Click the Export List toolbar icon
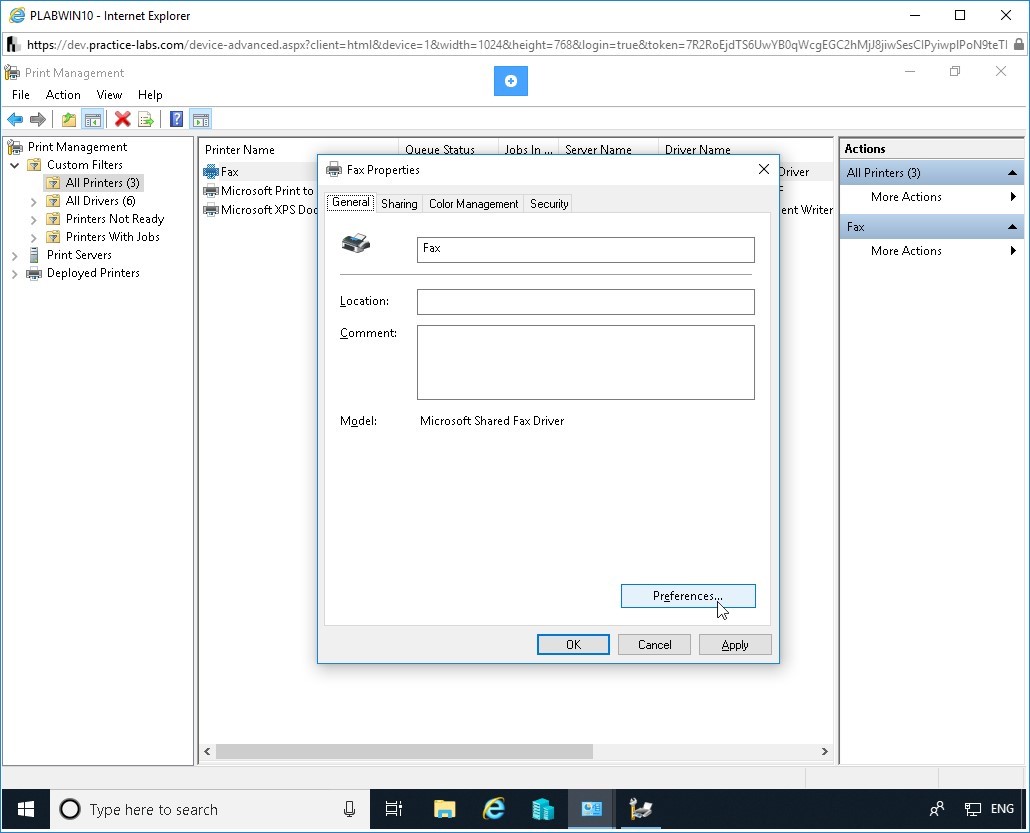Screen dimensions: 1030x833 tap(146, 120)
